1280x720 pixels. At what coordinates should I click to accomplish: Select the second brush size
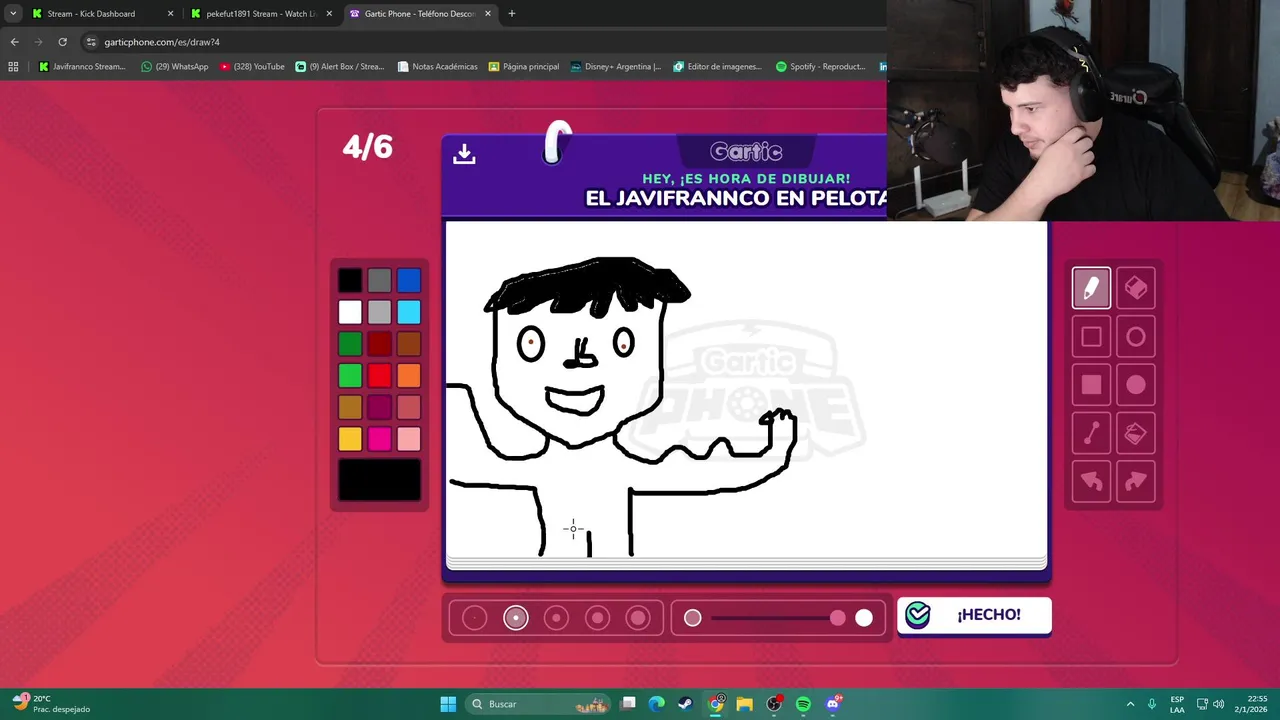pos(516,618)
